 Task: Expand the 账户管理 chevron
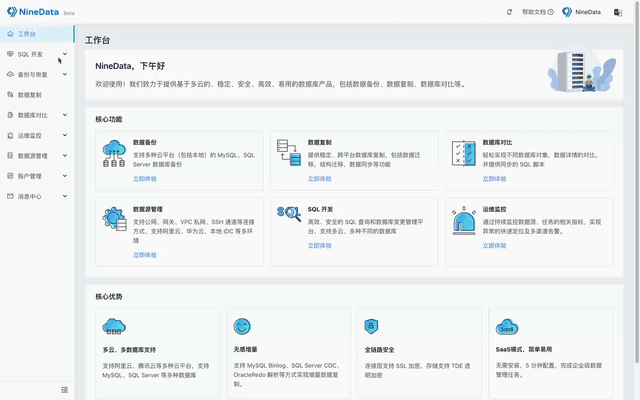(65, 176)
